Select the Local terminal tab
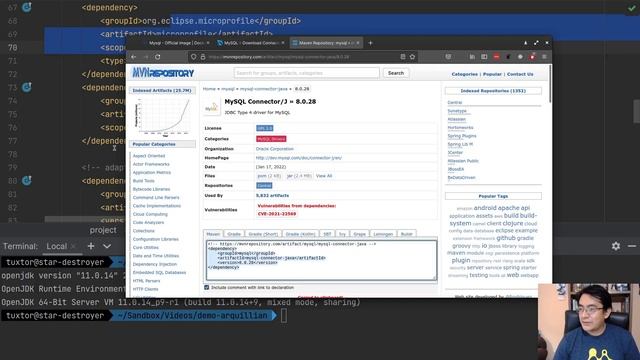The image size is (640, 360). coord(56,246)
